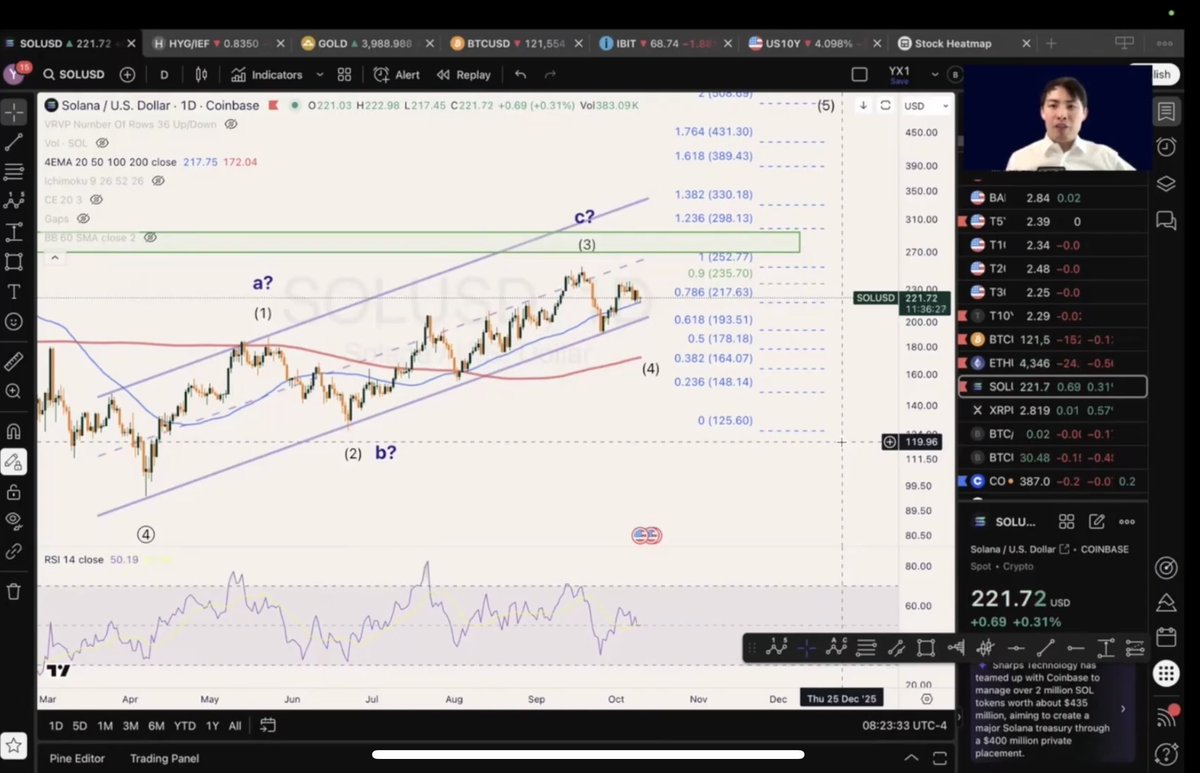Open the D timeframe interval selector
The height and width of the screenshot is (773, 1200).
(164, 75)
